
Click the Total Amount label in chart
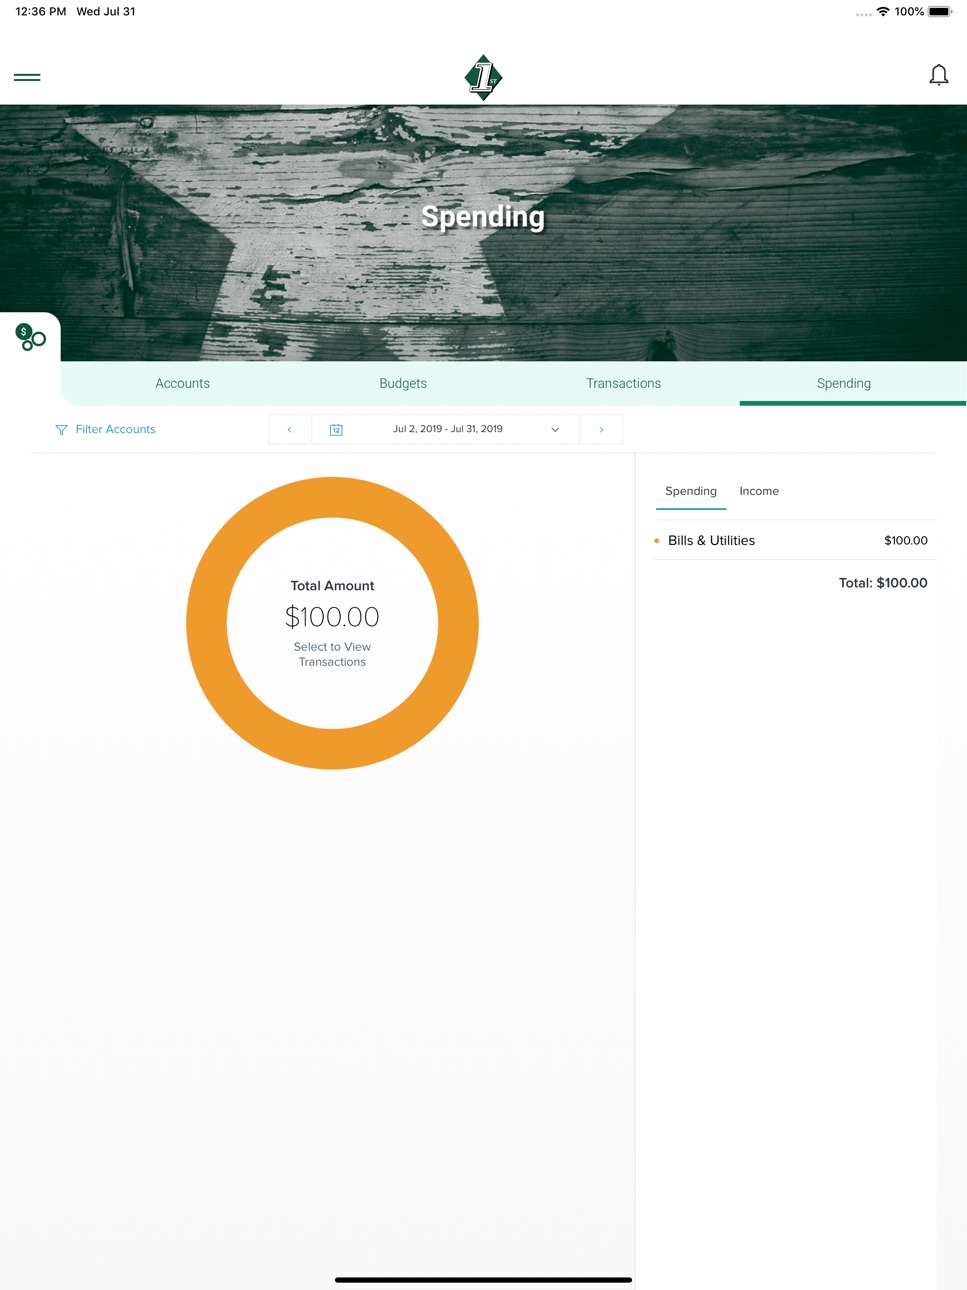click(332, 586)
